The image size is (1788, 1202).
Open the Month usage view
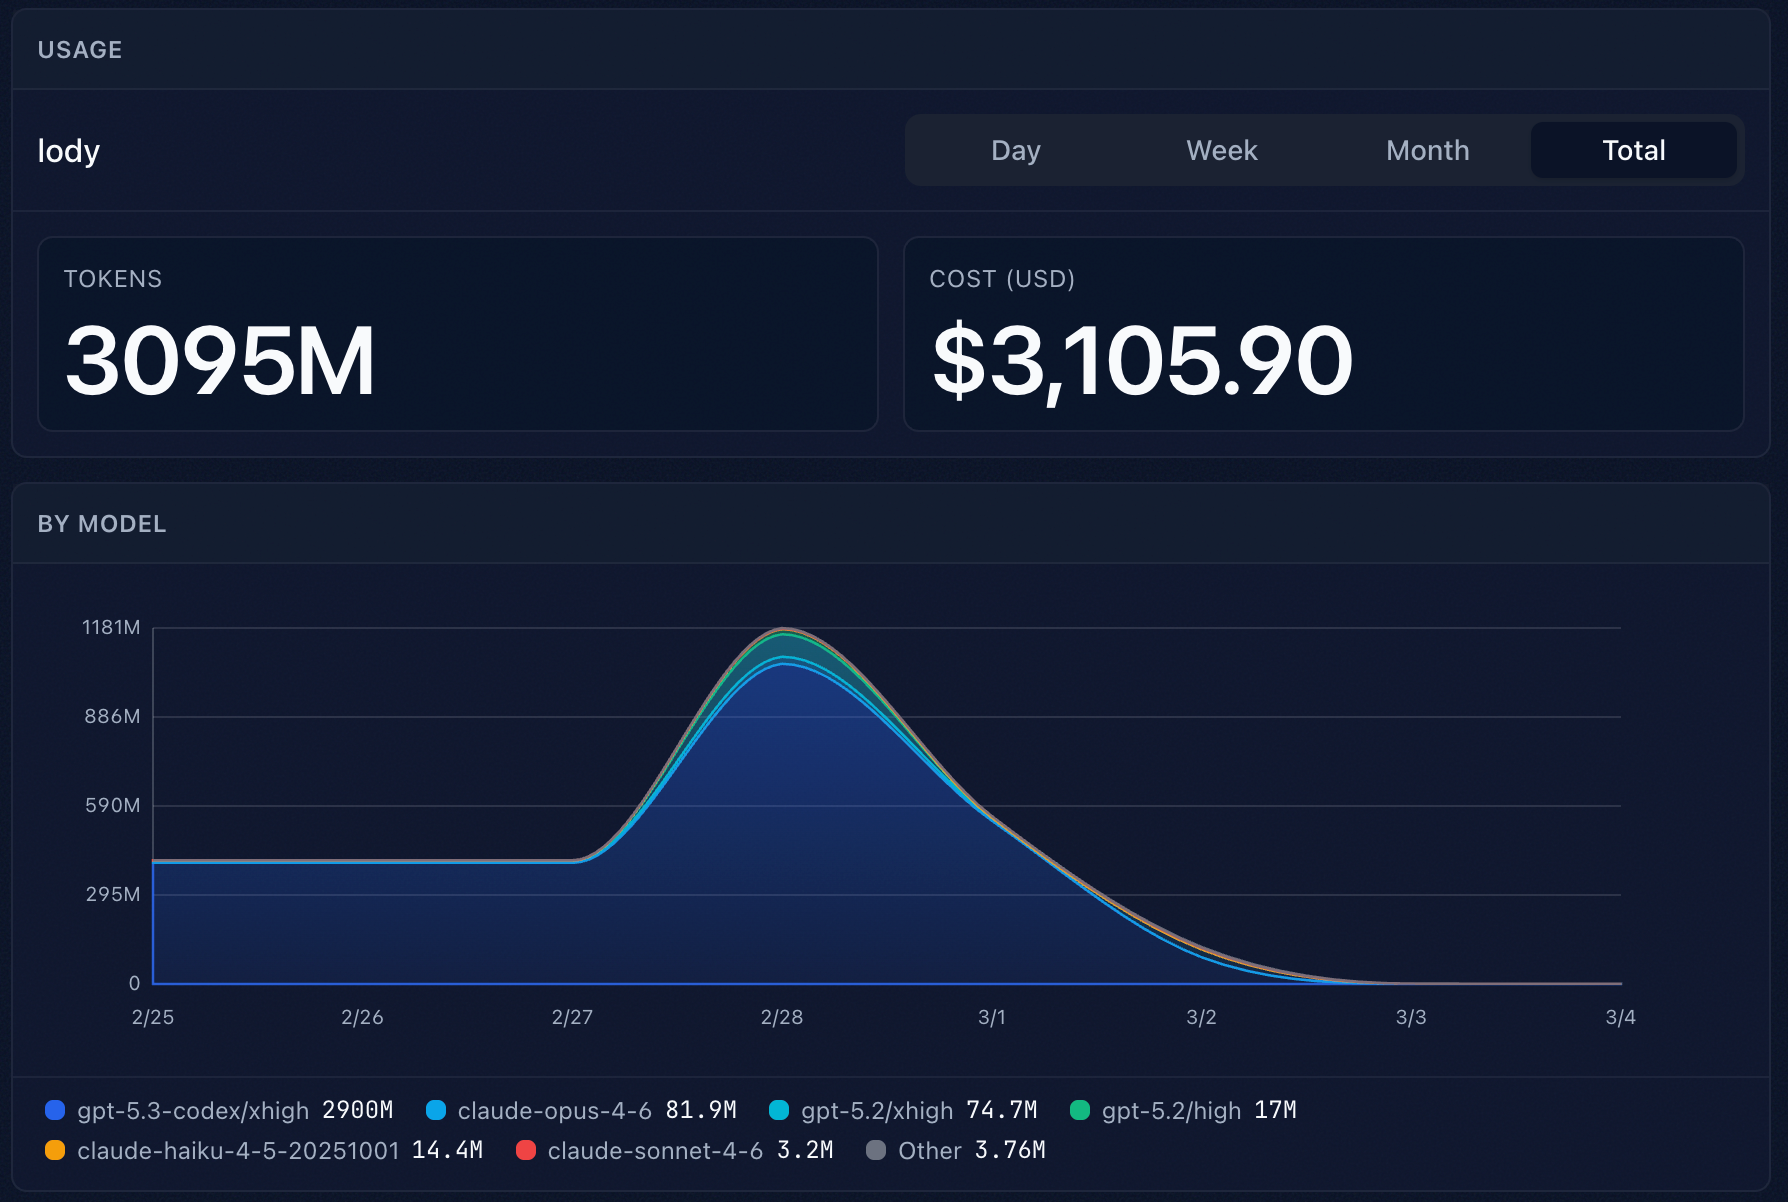[x=1427, y=150]
